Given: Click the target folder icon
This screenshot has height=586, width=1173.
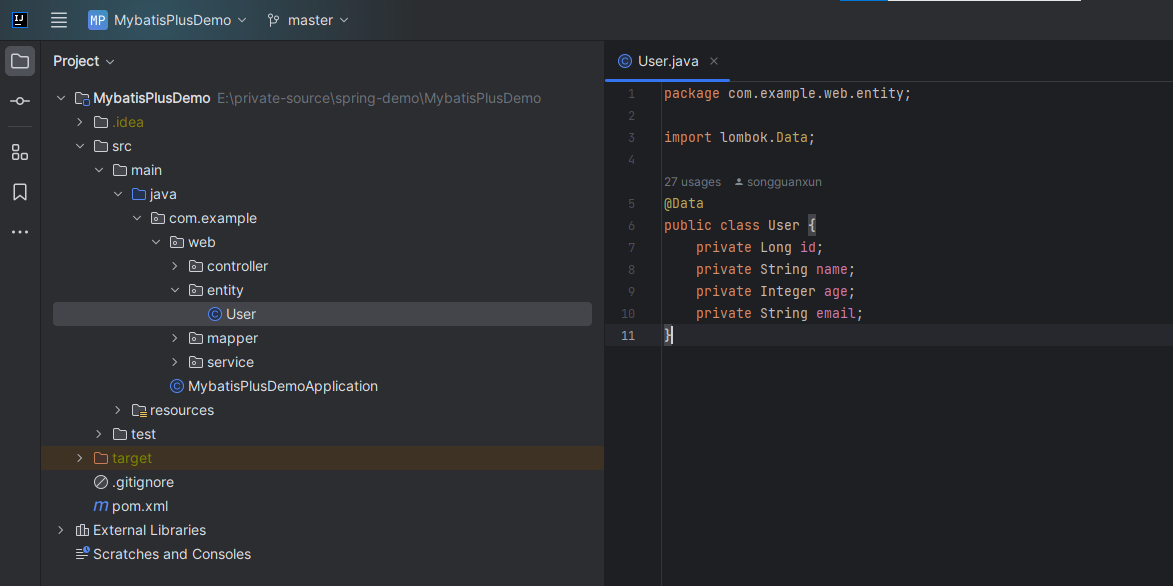Looking at the screenshot, I should coord(100,458).
